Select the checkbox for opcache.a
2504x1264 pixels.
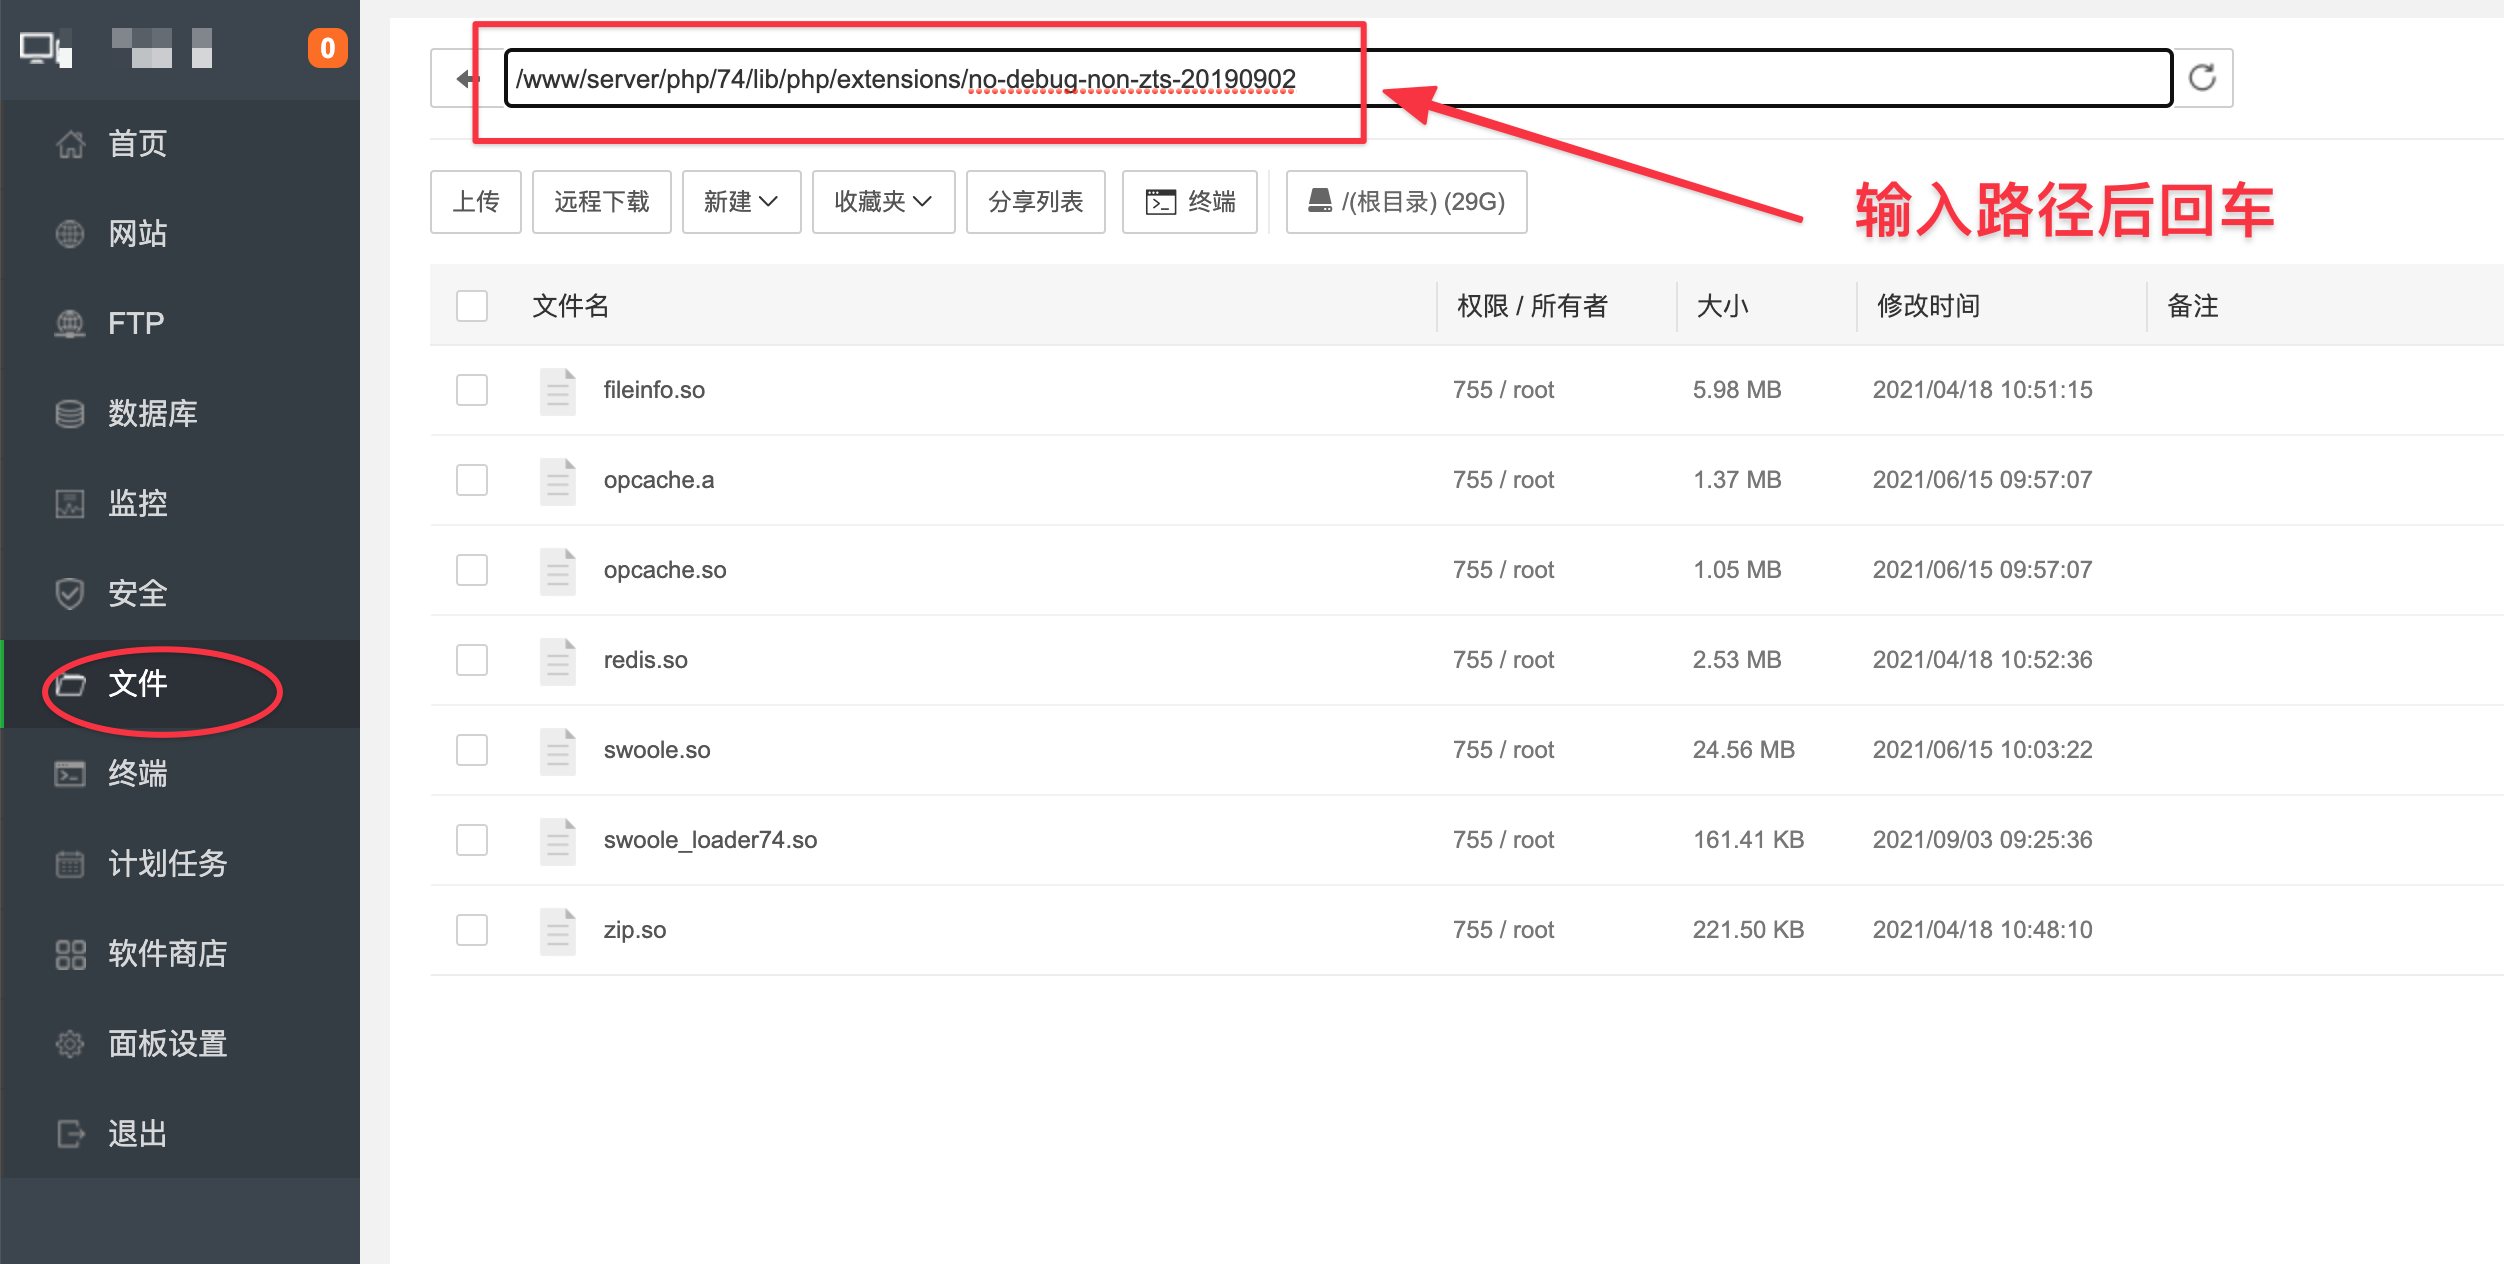[x=472, y=480]
